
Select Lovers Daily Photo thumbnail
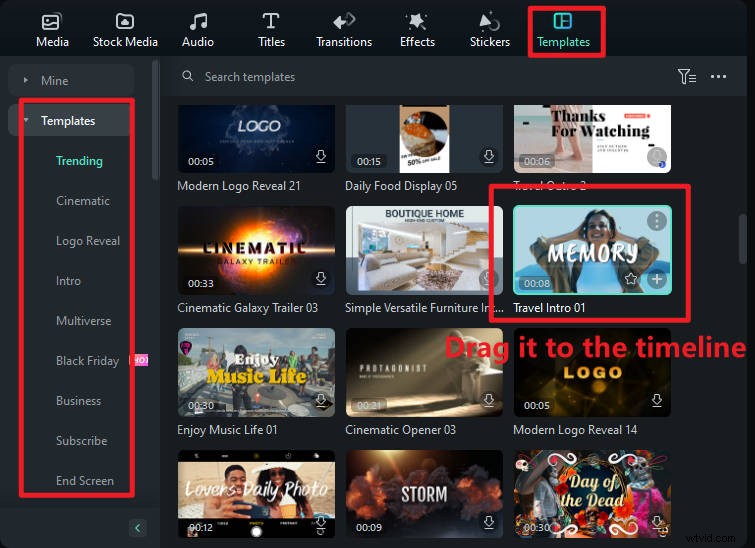(x=256, y=494)
